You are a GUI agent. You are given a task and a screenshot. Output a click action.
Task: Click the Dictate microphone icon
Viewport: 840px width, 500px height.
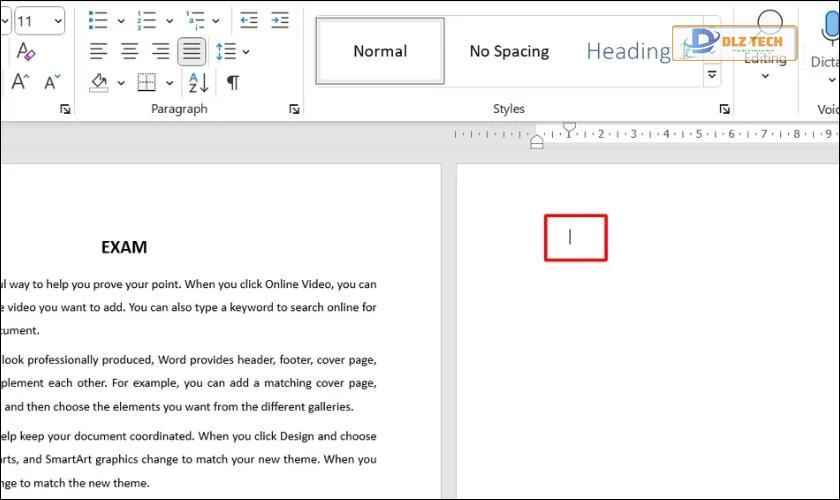(x=829, y=29)
